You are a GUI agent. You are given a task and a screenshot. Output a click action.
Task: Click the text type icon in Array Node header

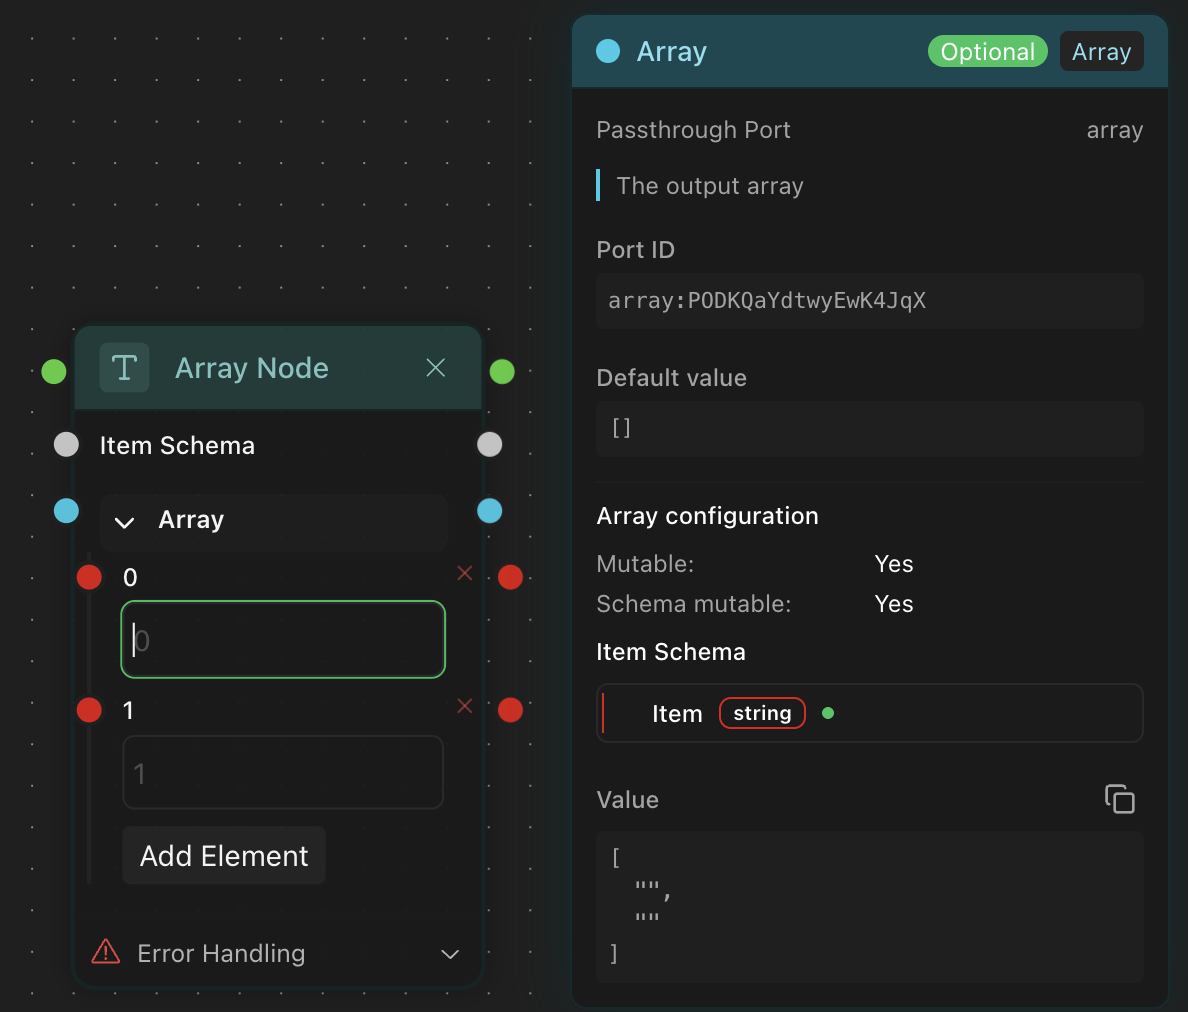coord(124,368)
